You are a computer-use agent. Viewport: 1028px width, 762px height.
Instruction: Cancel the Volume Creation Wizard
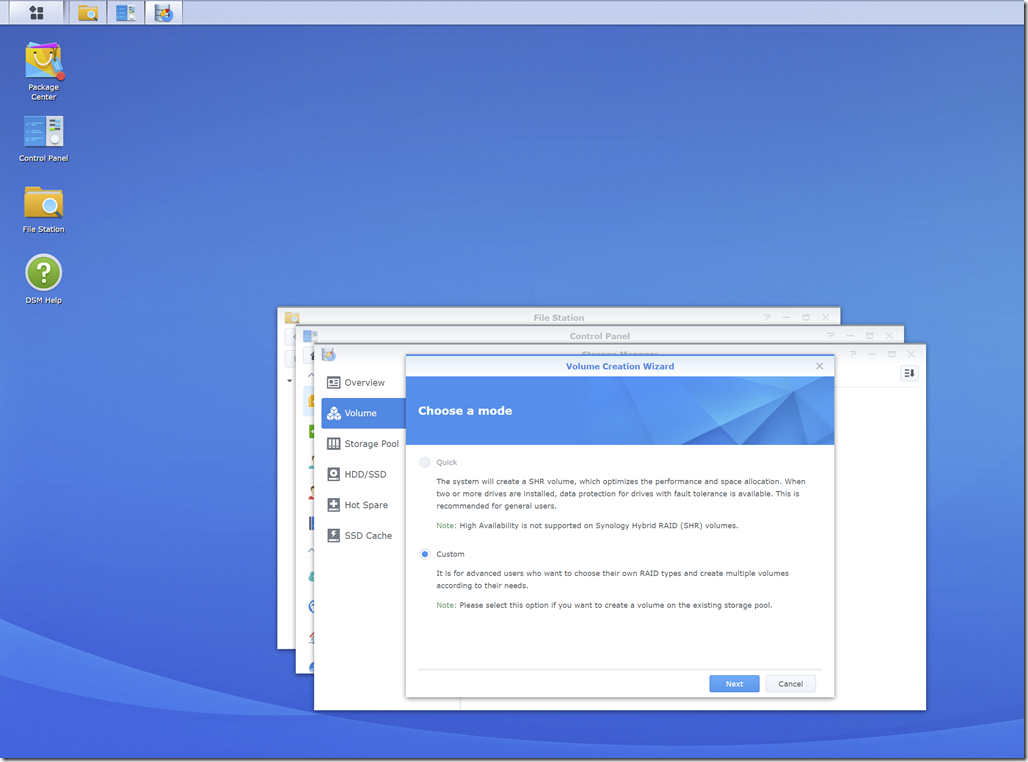coord(790,683)
